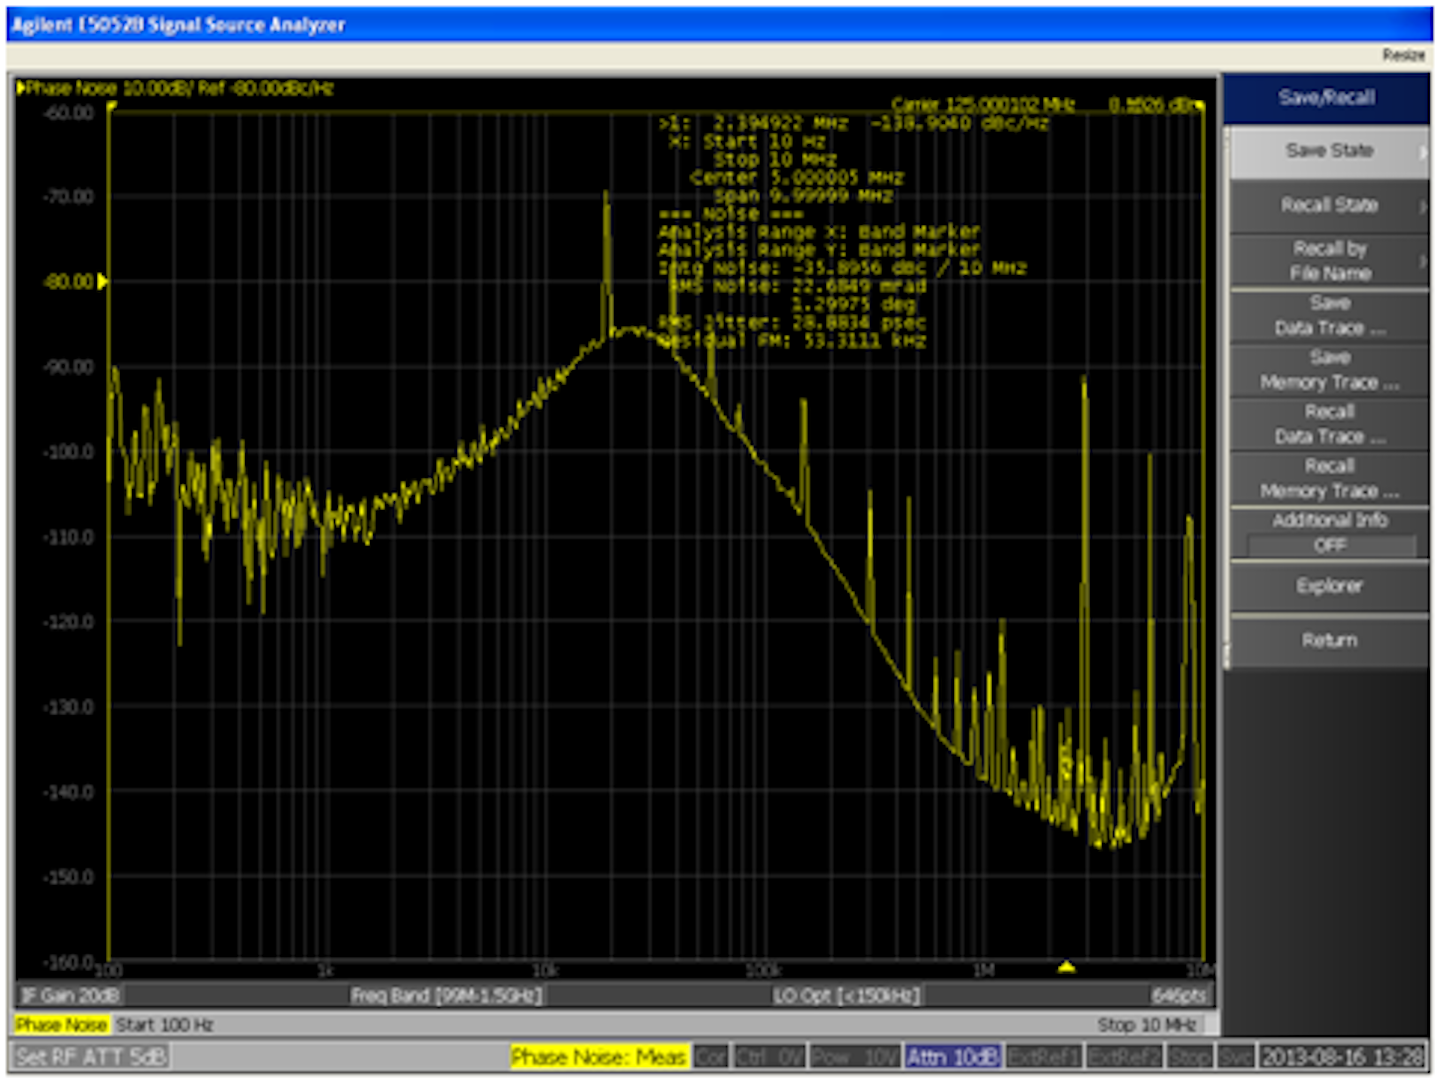The image size is (1440, 1083).
Task: Click the Set RF ATT 5dB field
Action: pos(91,1057)
